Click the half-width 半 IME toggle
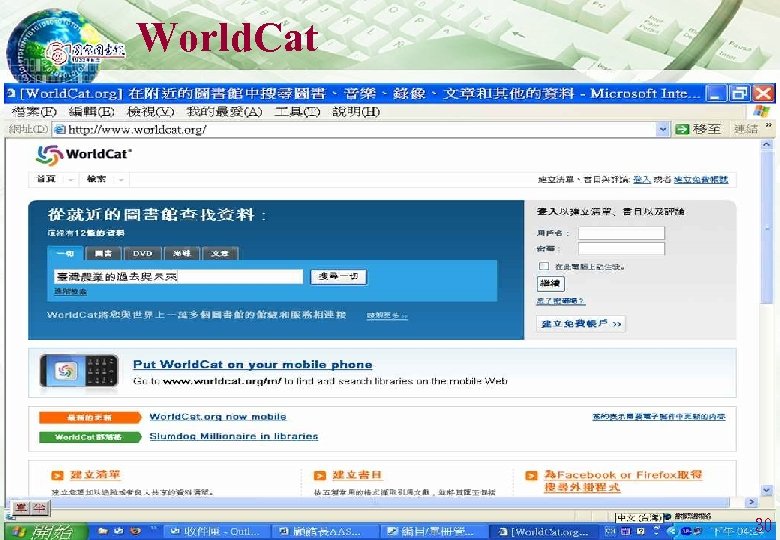780x540 pixels. [x=39, y=508]
